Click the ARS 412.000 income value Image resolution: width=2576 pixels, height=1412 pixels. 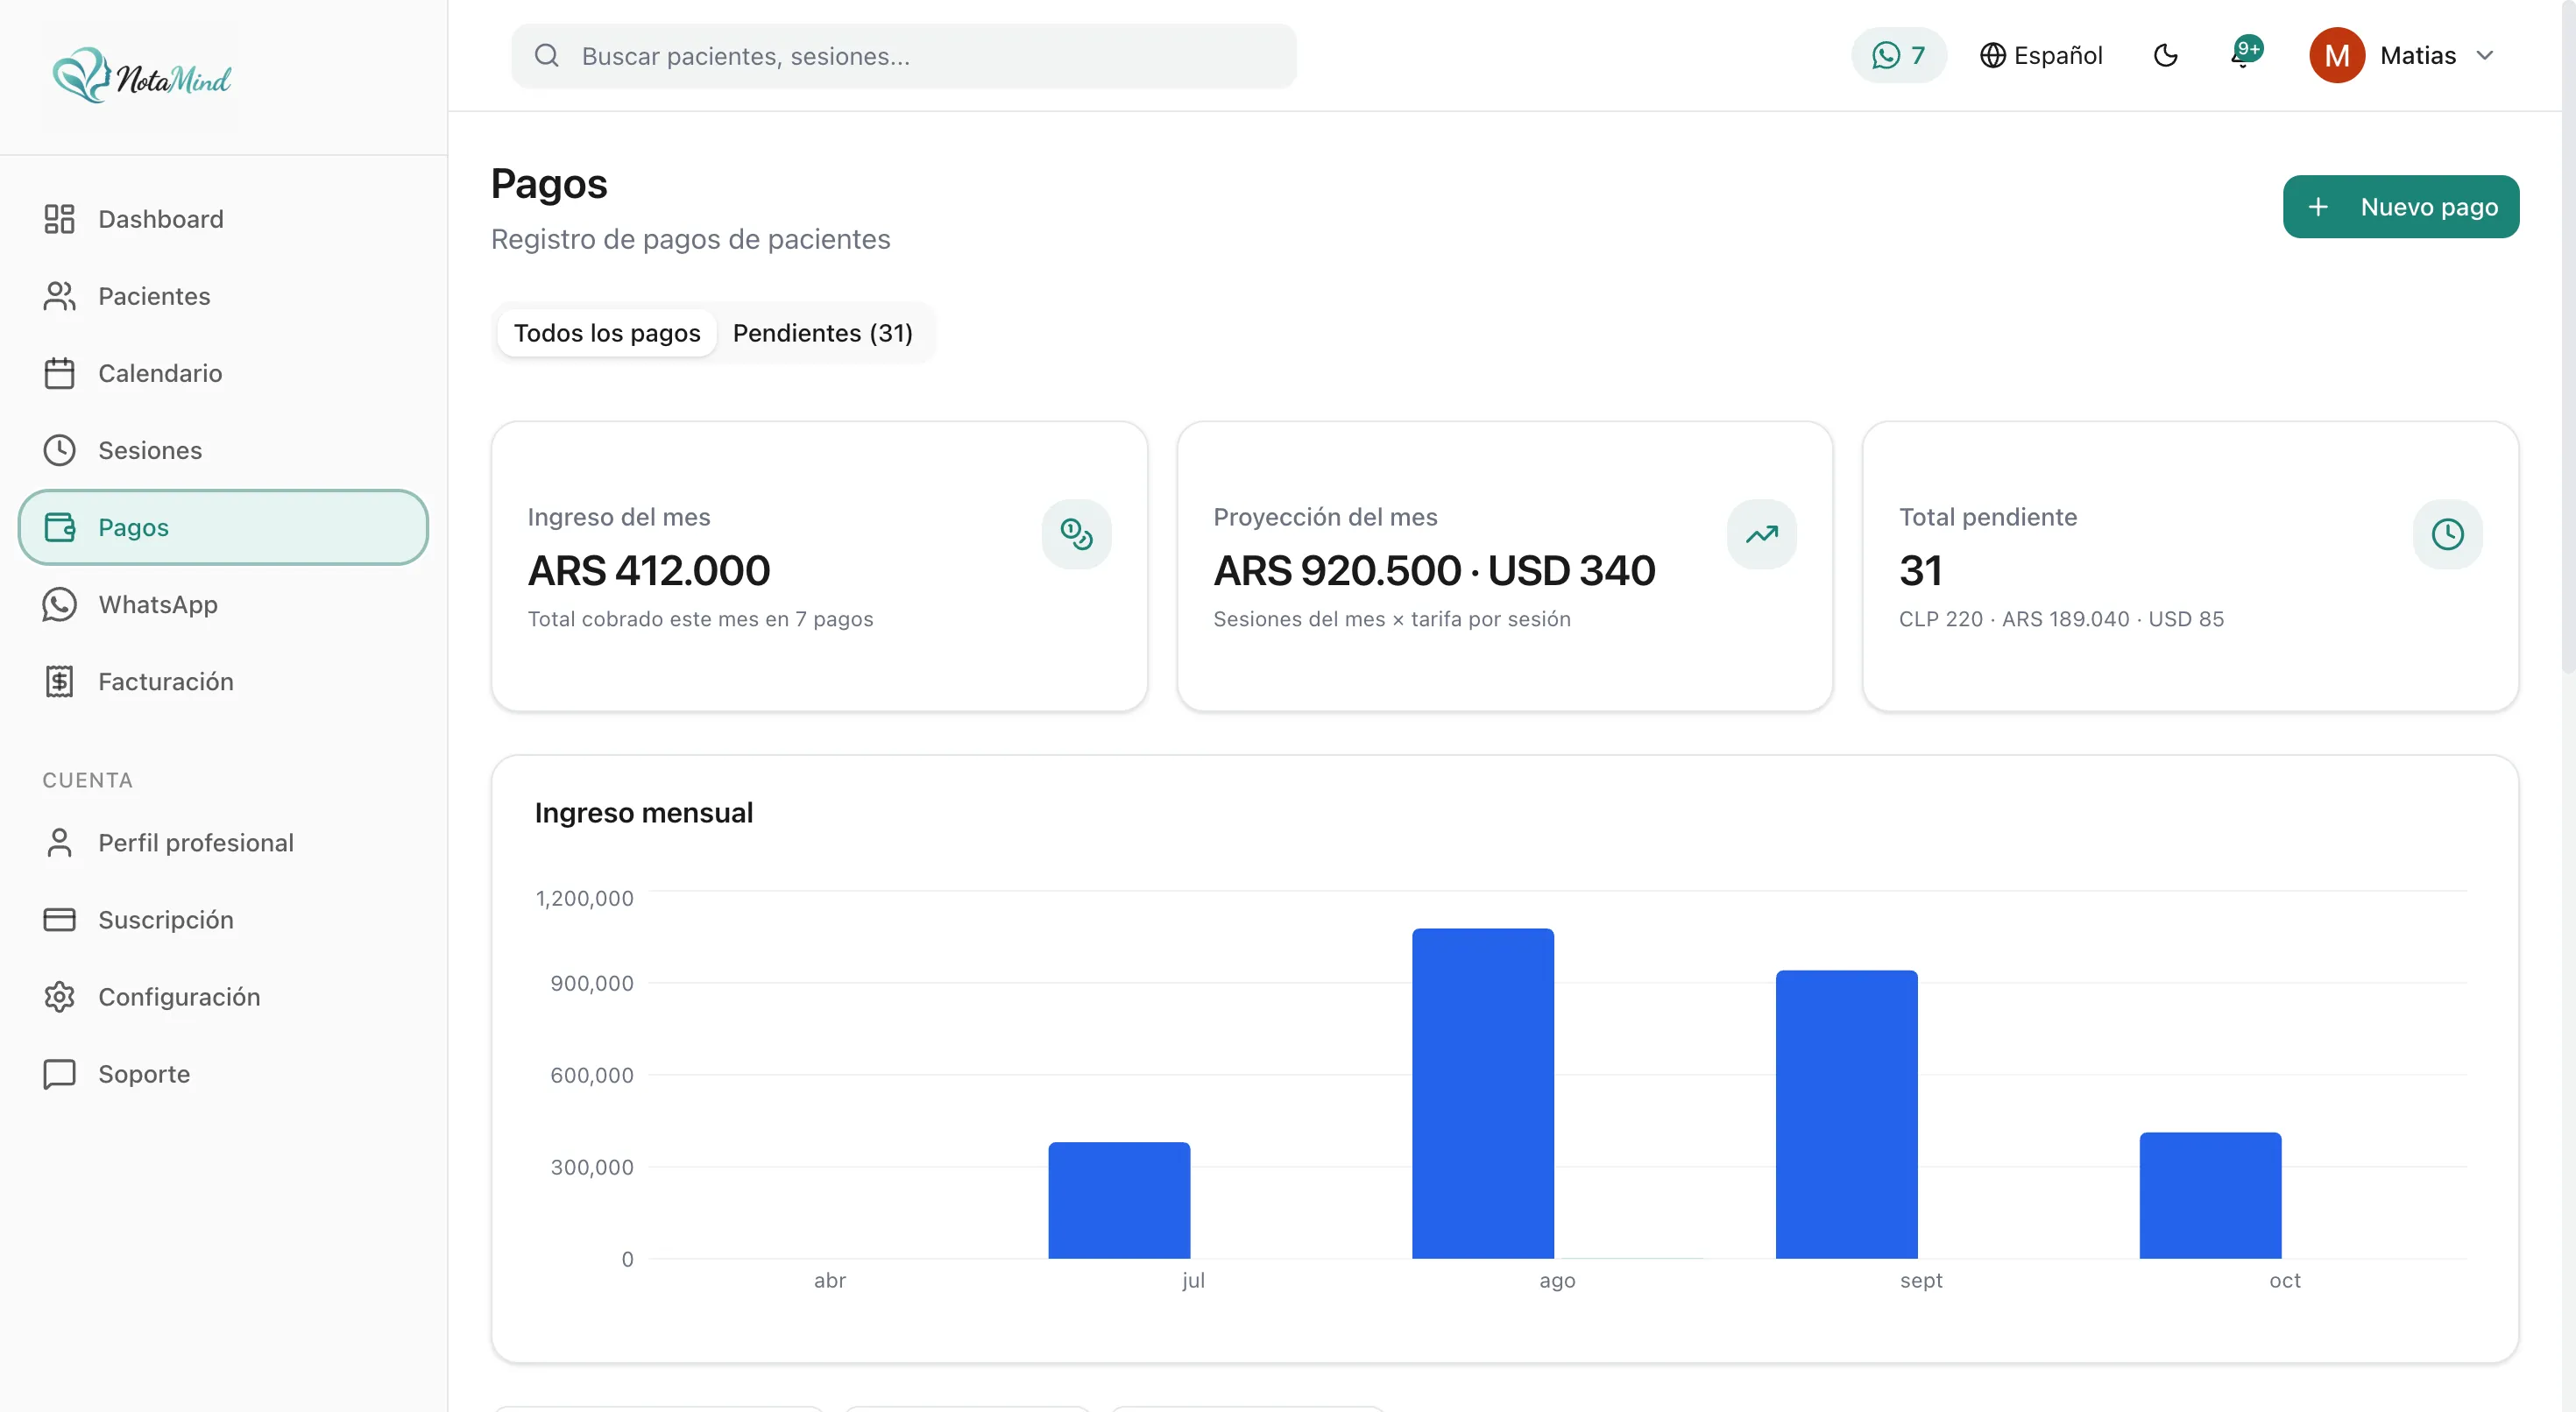[649, 570]
